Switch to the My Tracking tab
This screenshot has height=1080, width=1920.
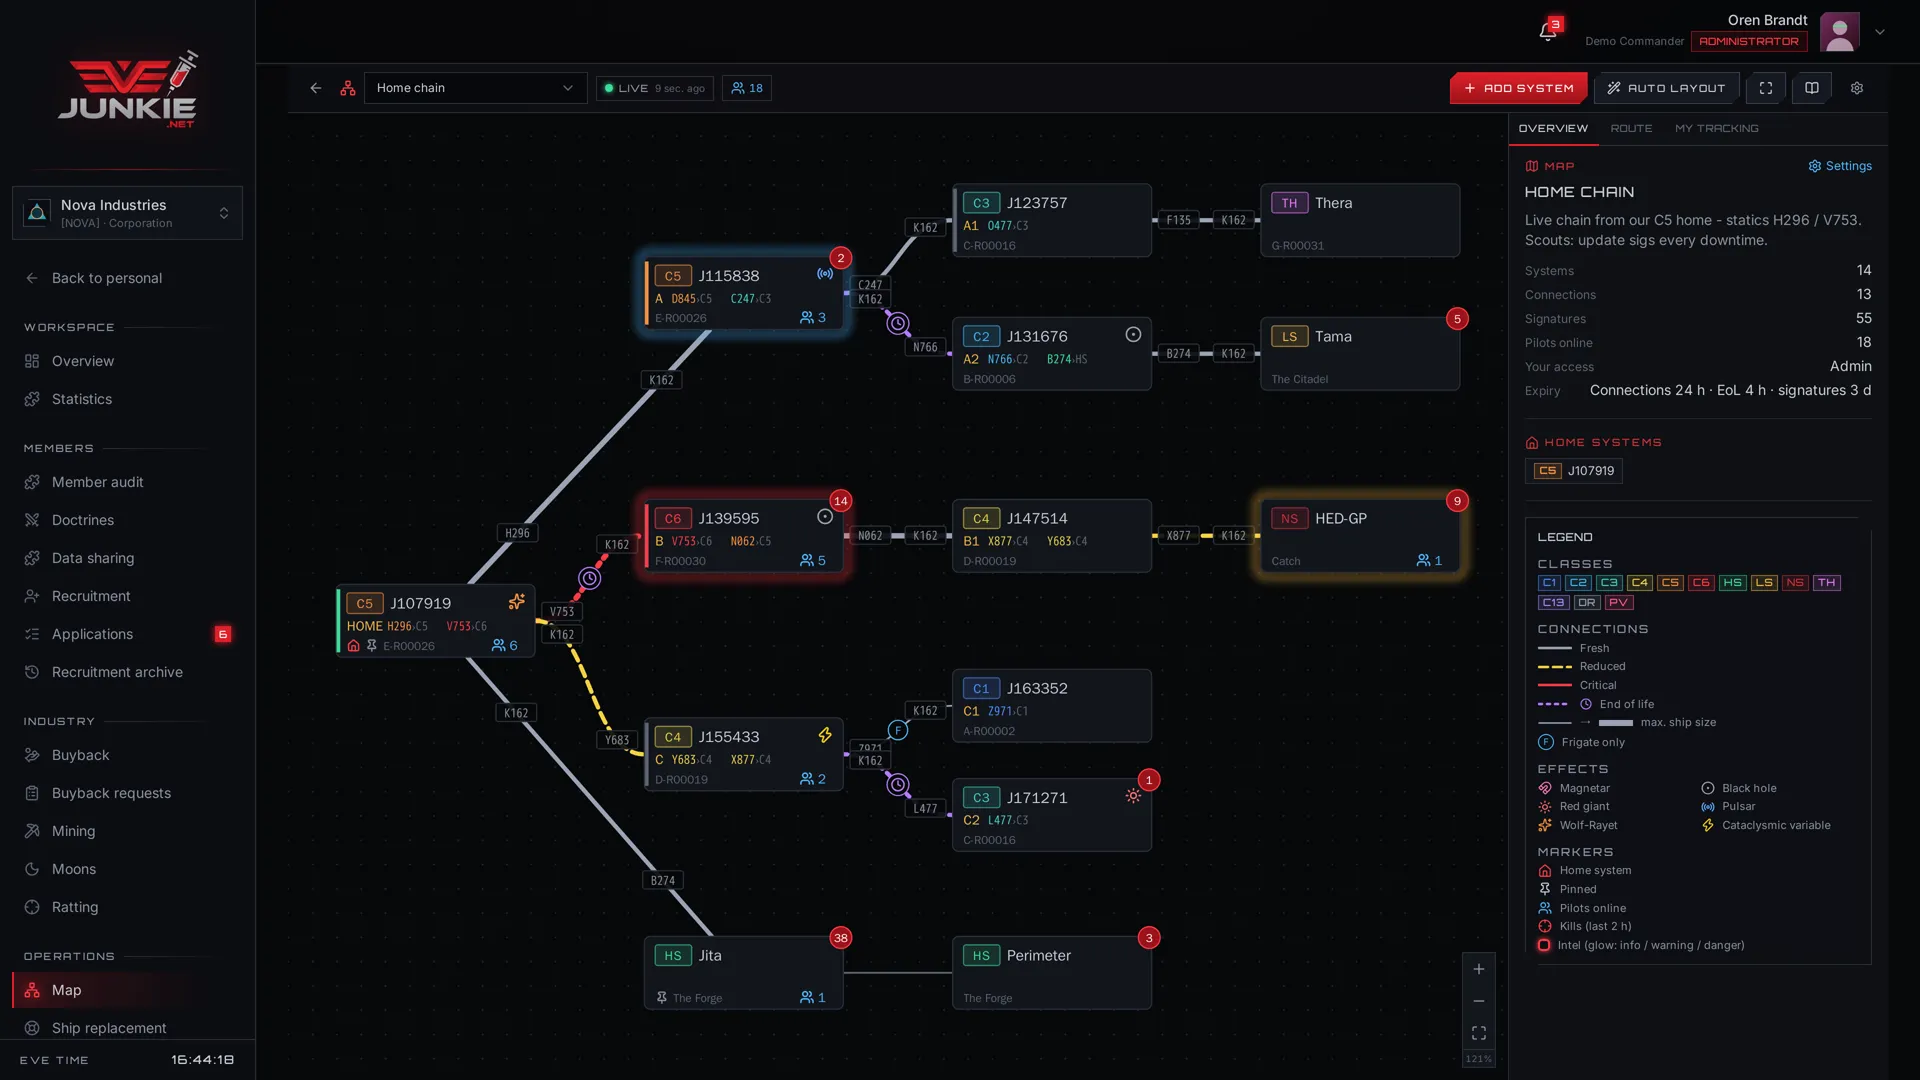click(1717, 129)
